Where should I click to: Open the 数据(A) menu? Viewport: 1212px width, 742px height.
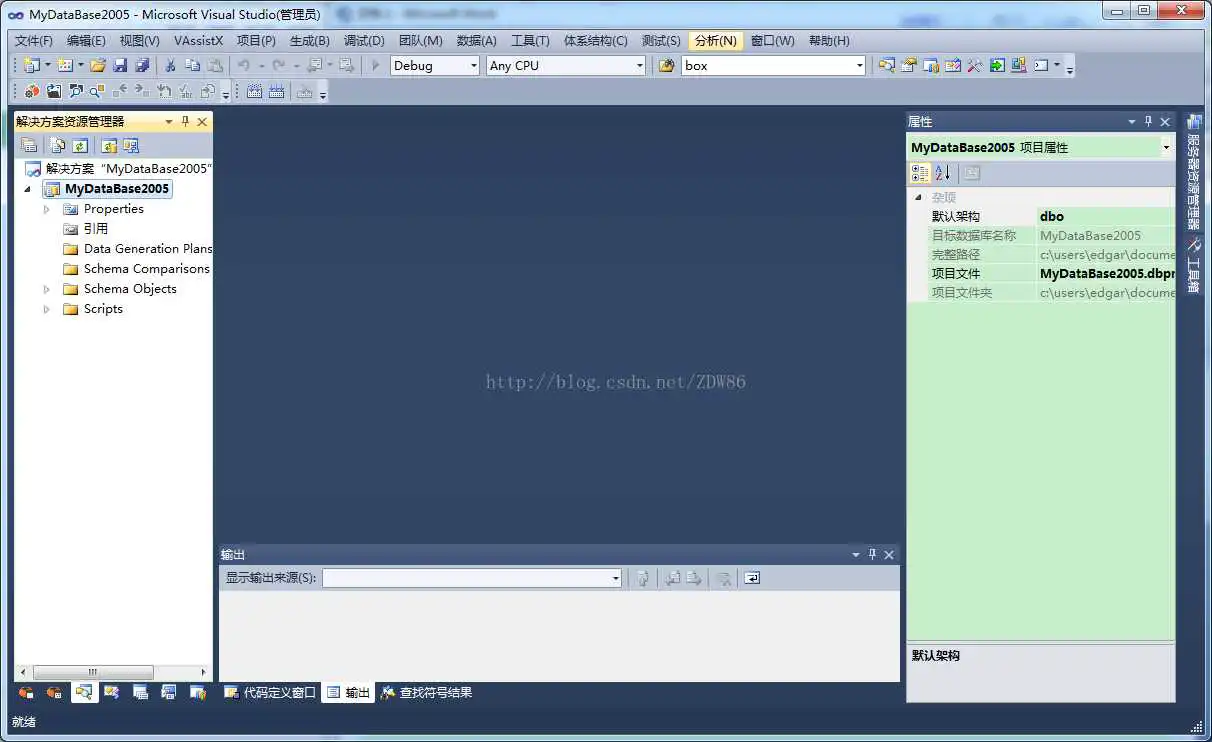tap(476, 41)
